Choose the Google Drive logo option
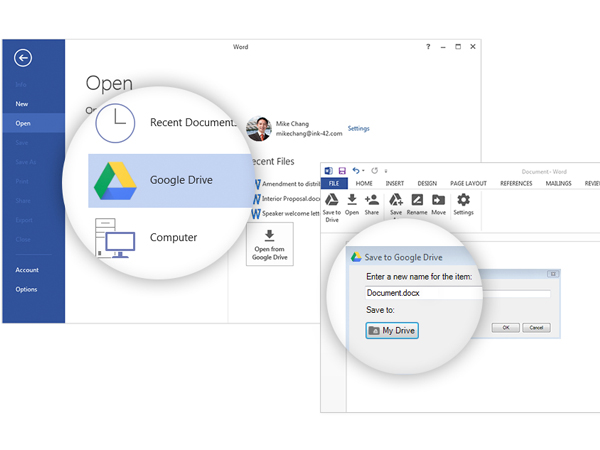Viewport: 600px width, 450px height. tap(115, 181)
